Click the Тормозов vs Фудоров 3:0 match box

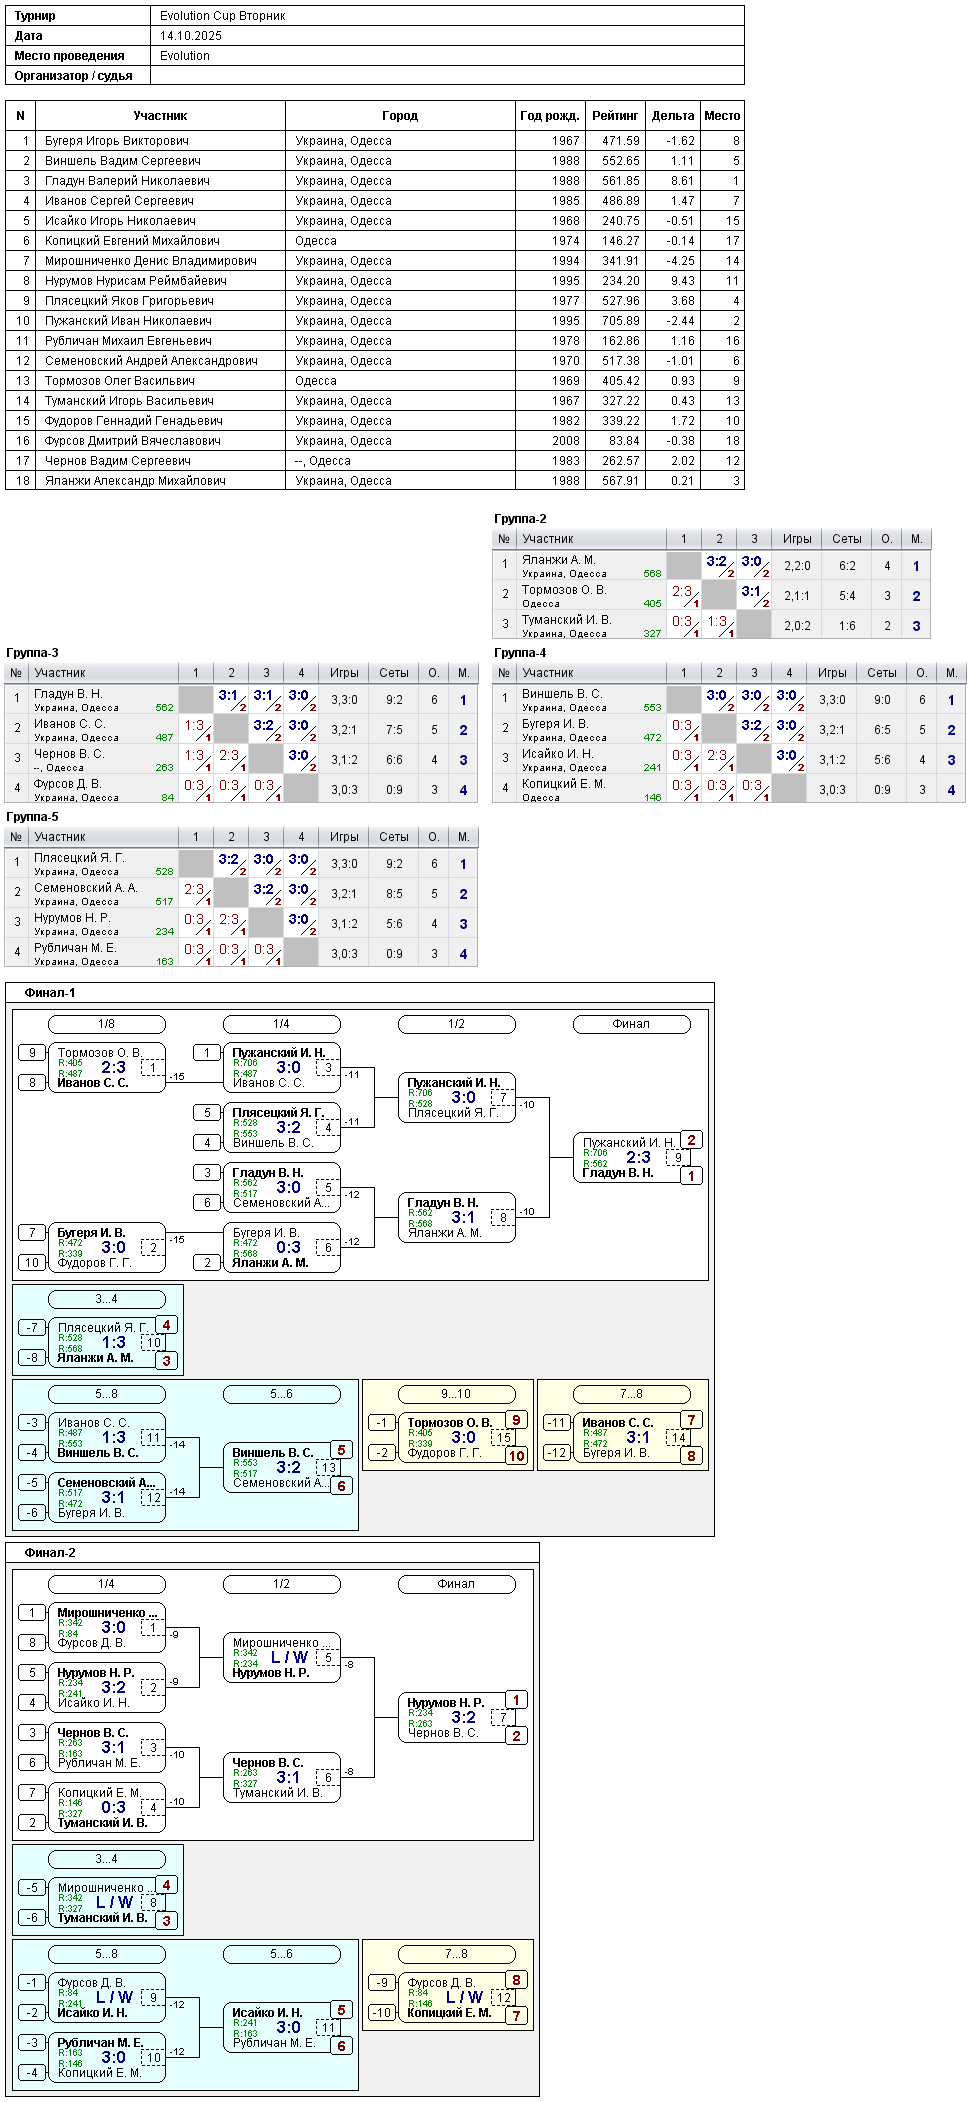point(457,1438)
